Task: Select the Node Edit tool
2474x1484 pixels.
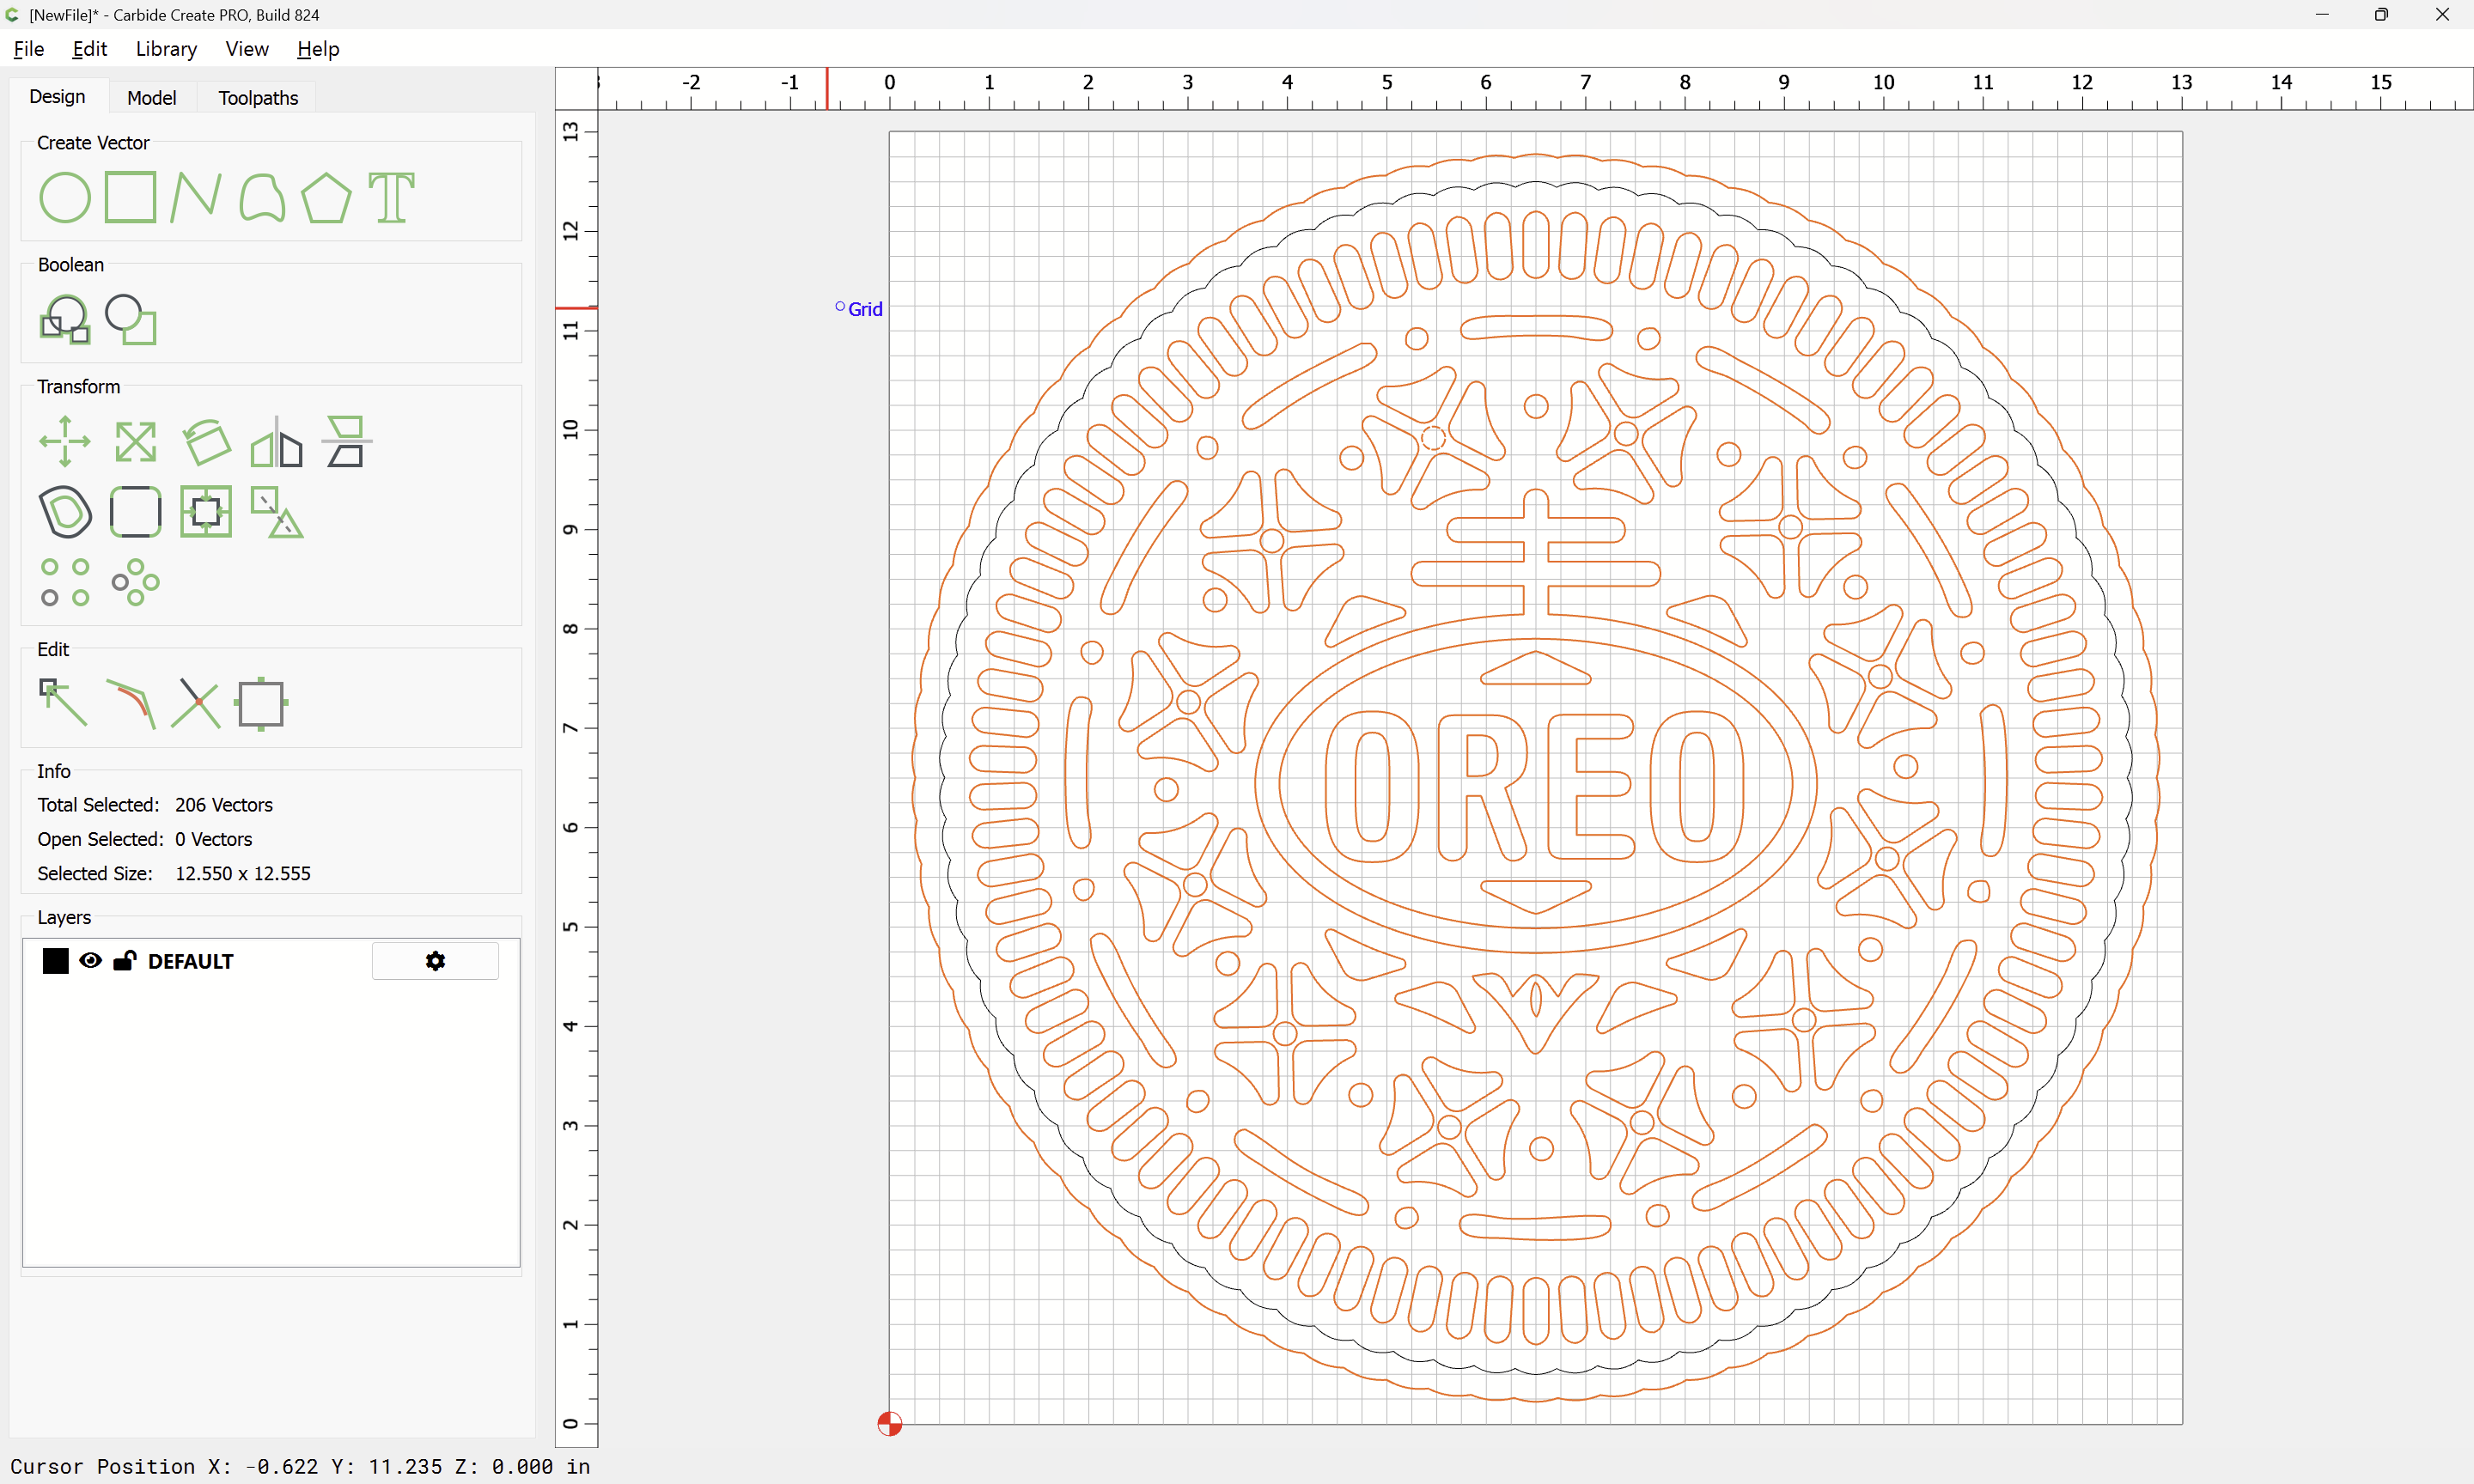Action: (x=63, y=703)
